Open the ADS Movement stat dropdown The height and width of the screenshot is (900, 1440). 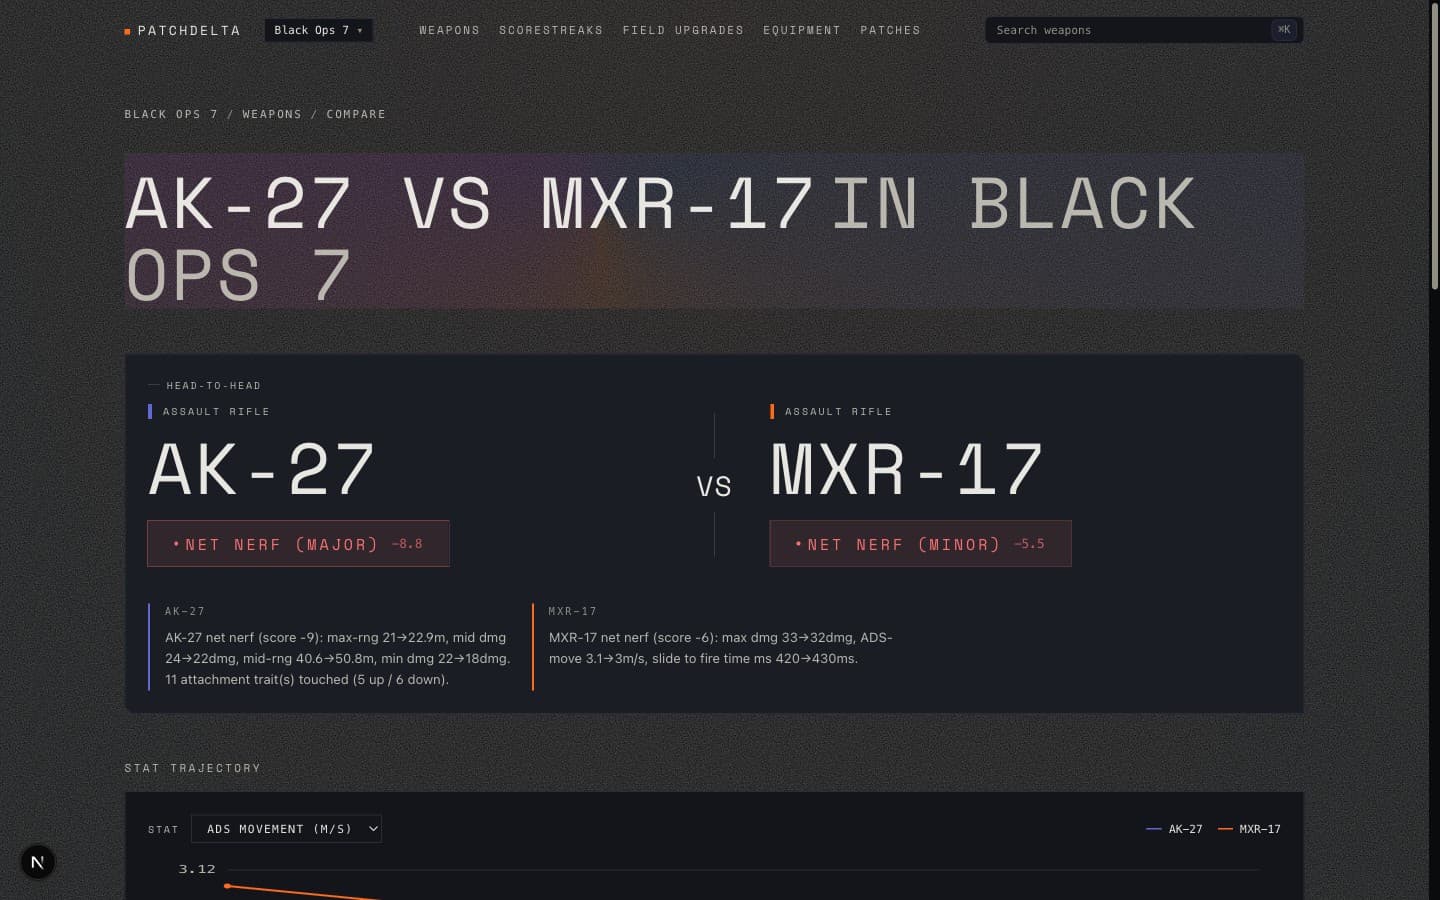(286, 829)
